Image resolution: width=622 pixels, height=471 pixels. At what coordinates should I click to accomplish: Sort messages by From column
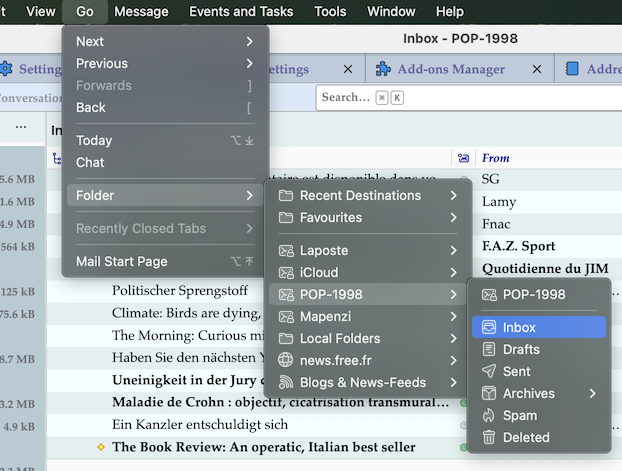tap(495, 158)
